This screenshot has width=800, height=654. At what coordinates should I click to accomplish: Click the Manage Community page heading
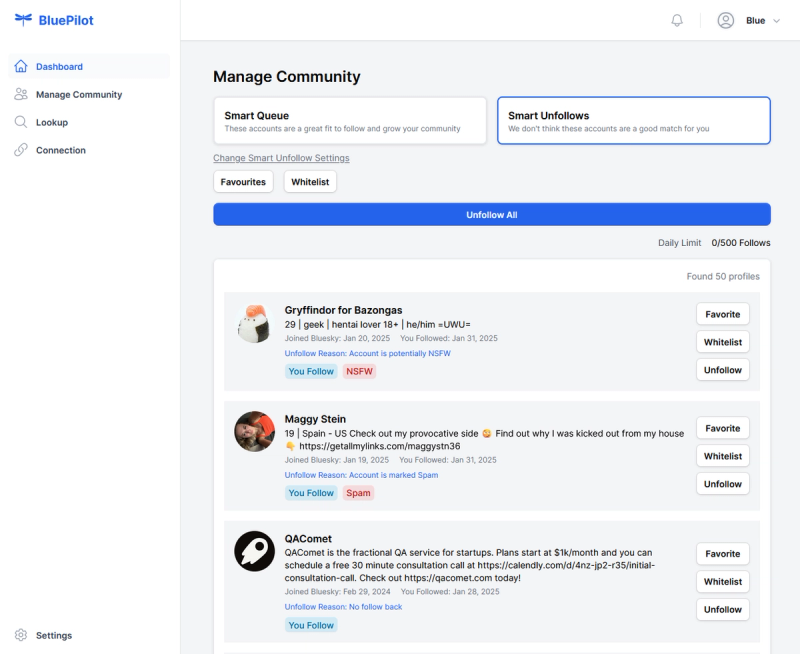point(287,77)
